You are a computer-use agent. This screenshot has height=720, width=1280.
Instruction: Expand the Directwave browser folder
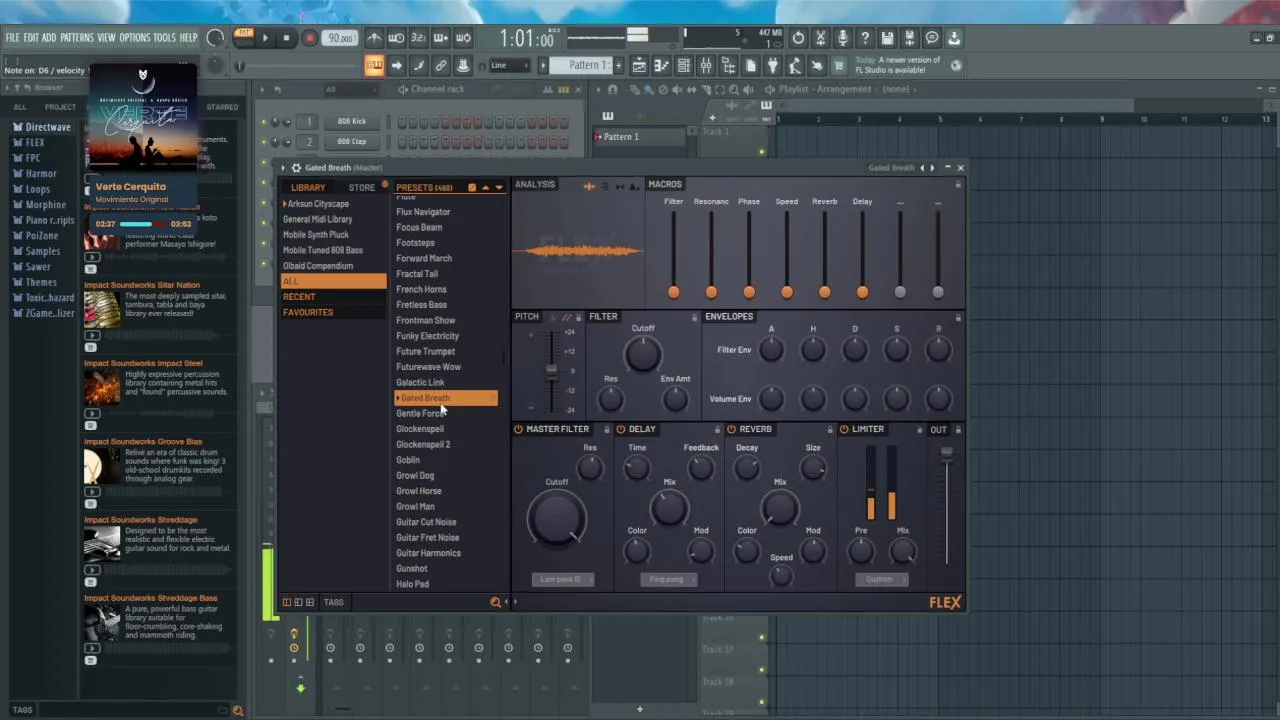click(47, 127)
